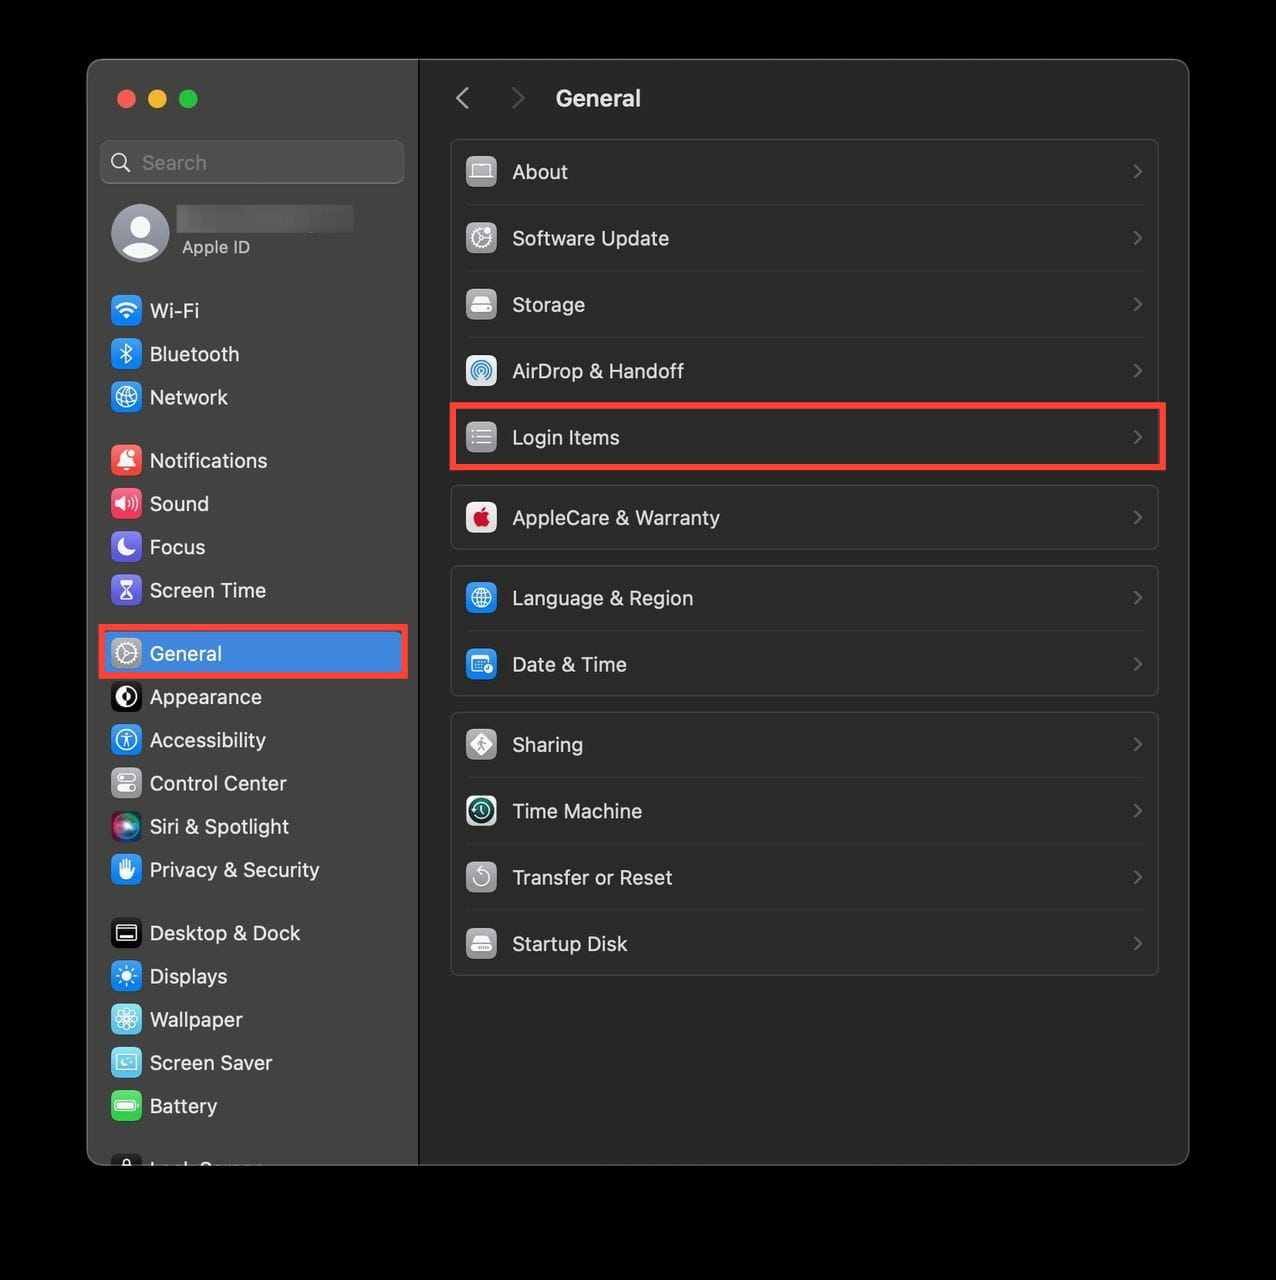This screenshot has width=1276, height=1280.
Task: Click the Control Center icon
Action: point(126,783)
